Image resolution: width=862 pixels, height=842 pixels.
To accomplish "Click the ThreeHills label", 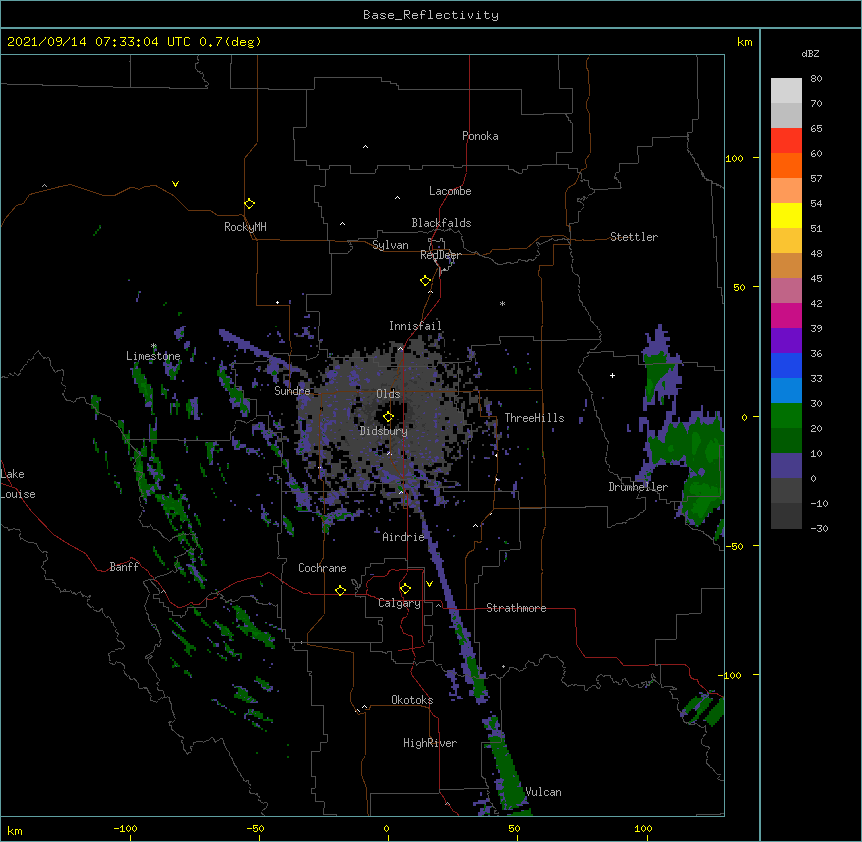I will pyautogui.click(x=534, y=418).
